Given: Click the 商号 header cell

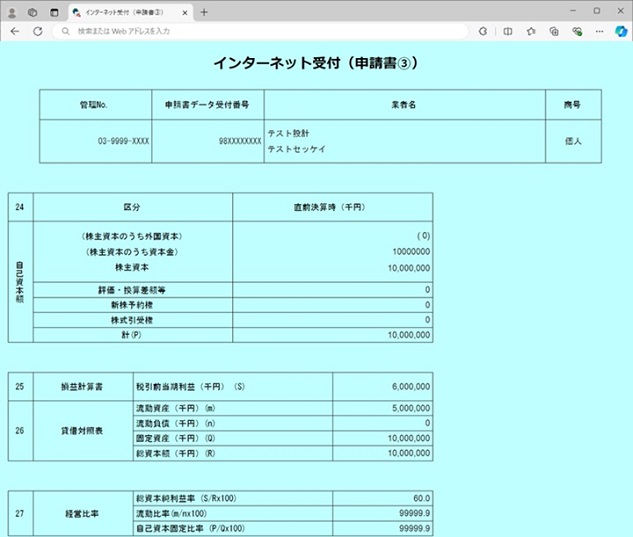Looking at the screenshot, I should tap(573, 105).
